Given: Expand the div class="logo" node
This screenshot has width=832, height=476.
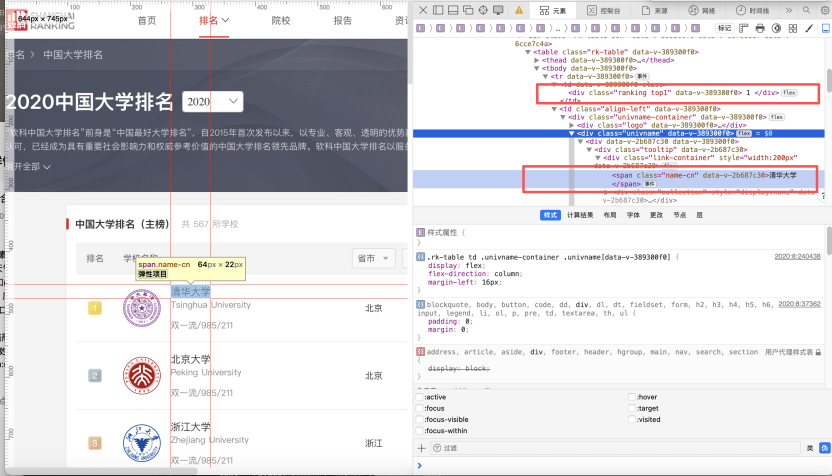Looking at the screenshot, I should [x=571, y=125].
